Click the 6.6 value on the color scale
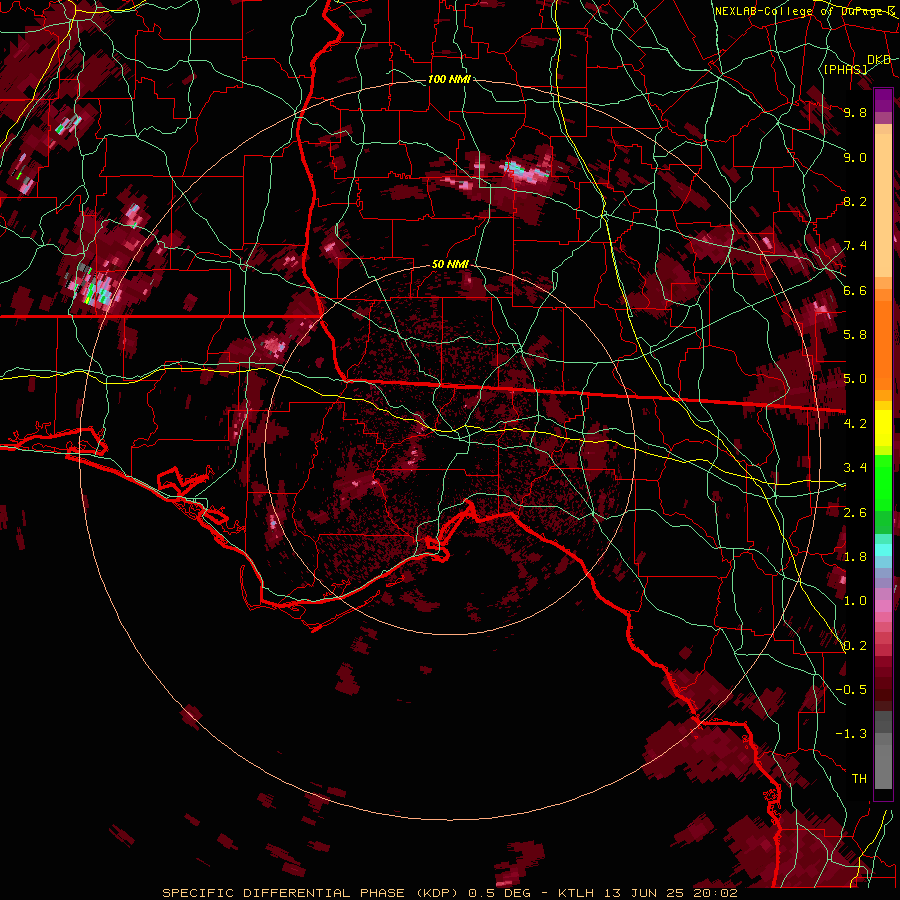Image resolution: width=900 pixels, height=900 pixels. point(855,290)
